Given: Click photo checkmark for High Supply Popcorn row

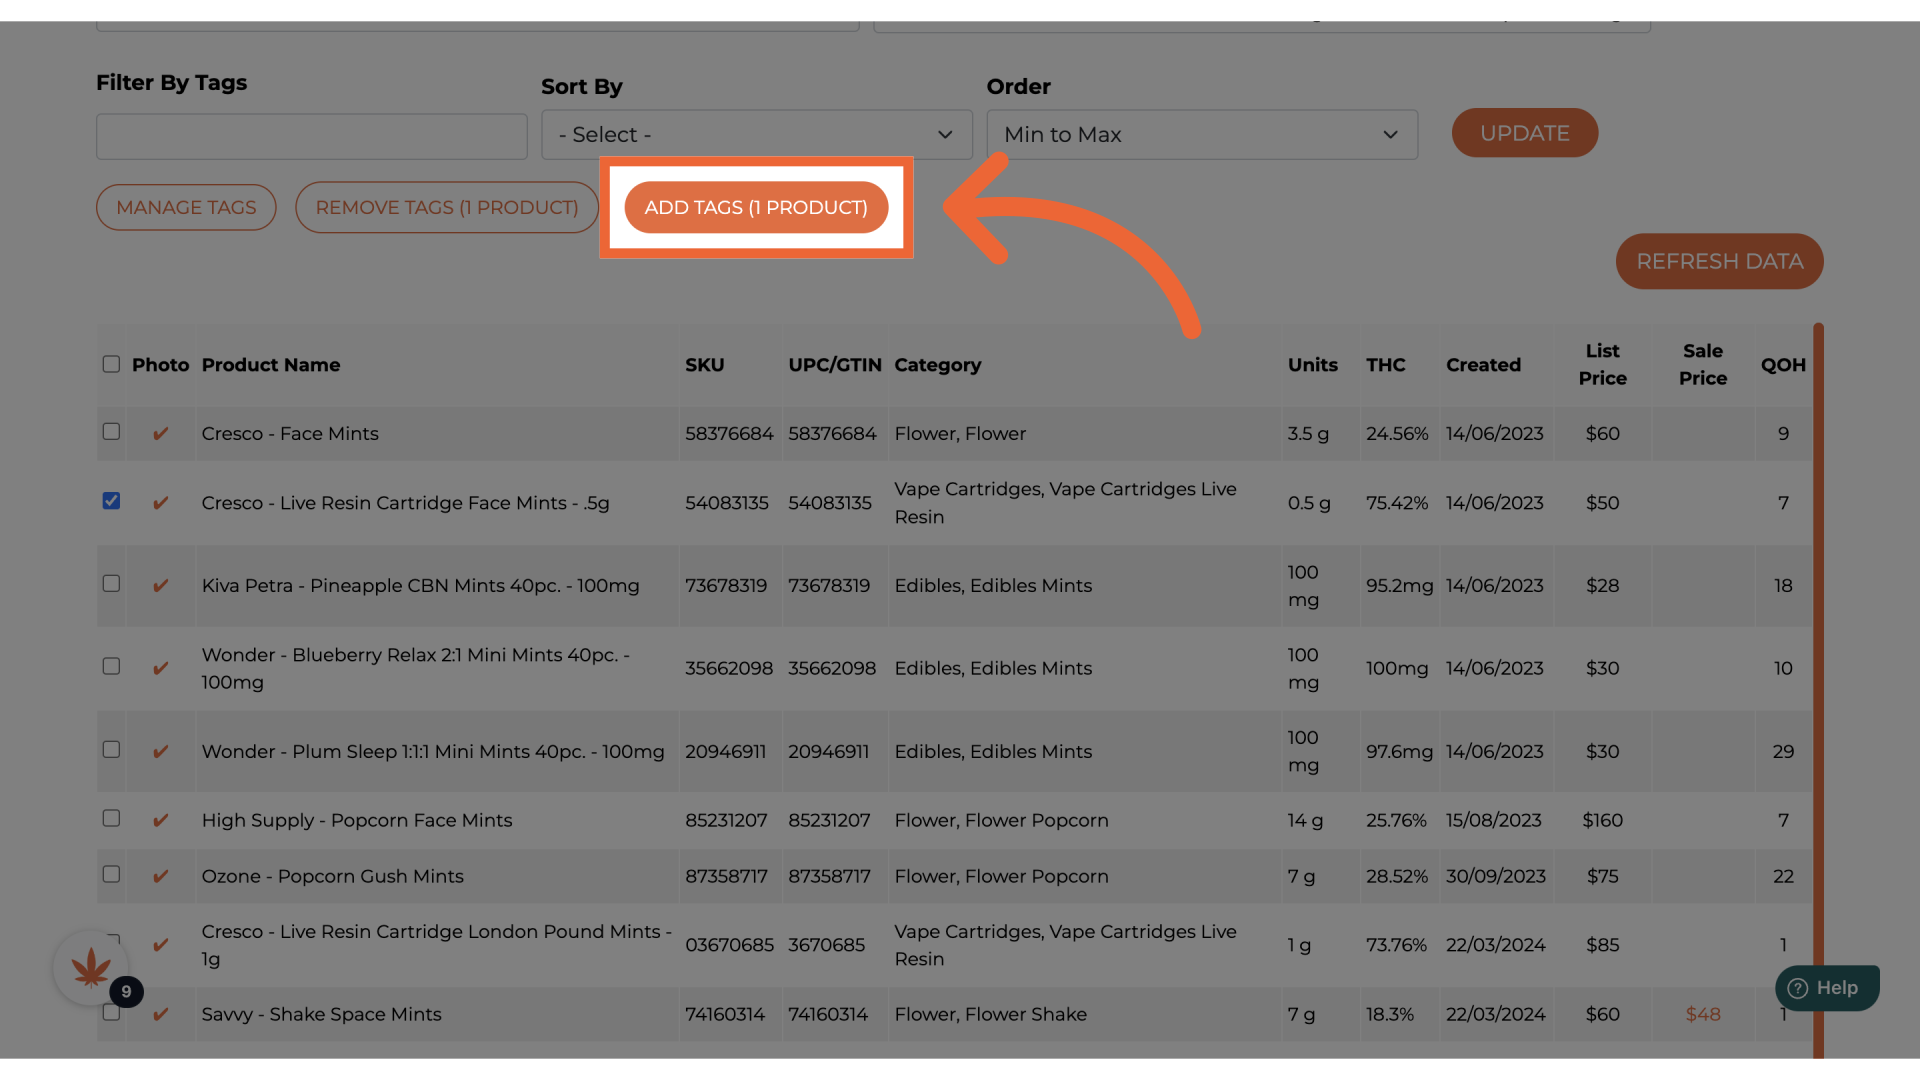Looking at the screenshot, I should (160, 821).
